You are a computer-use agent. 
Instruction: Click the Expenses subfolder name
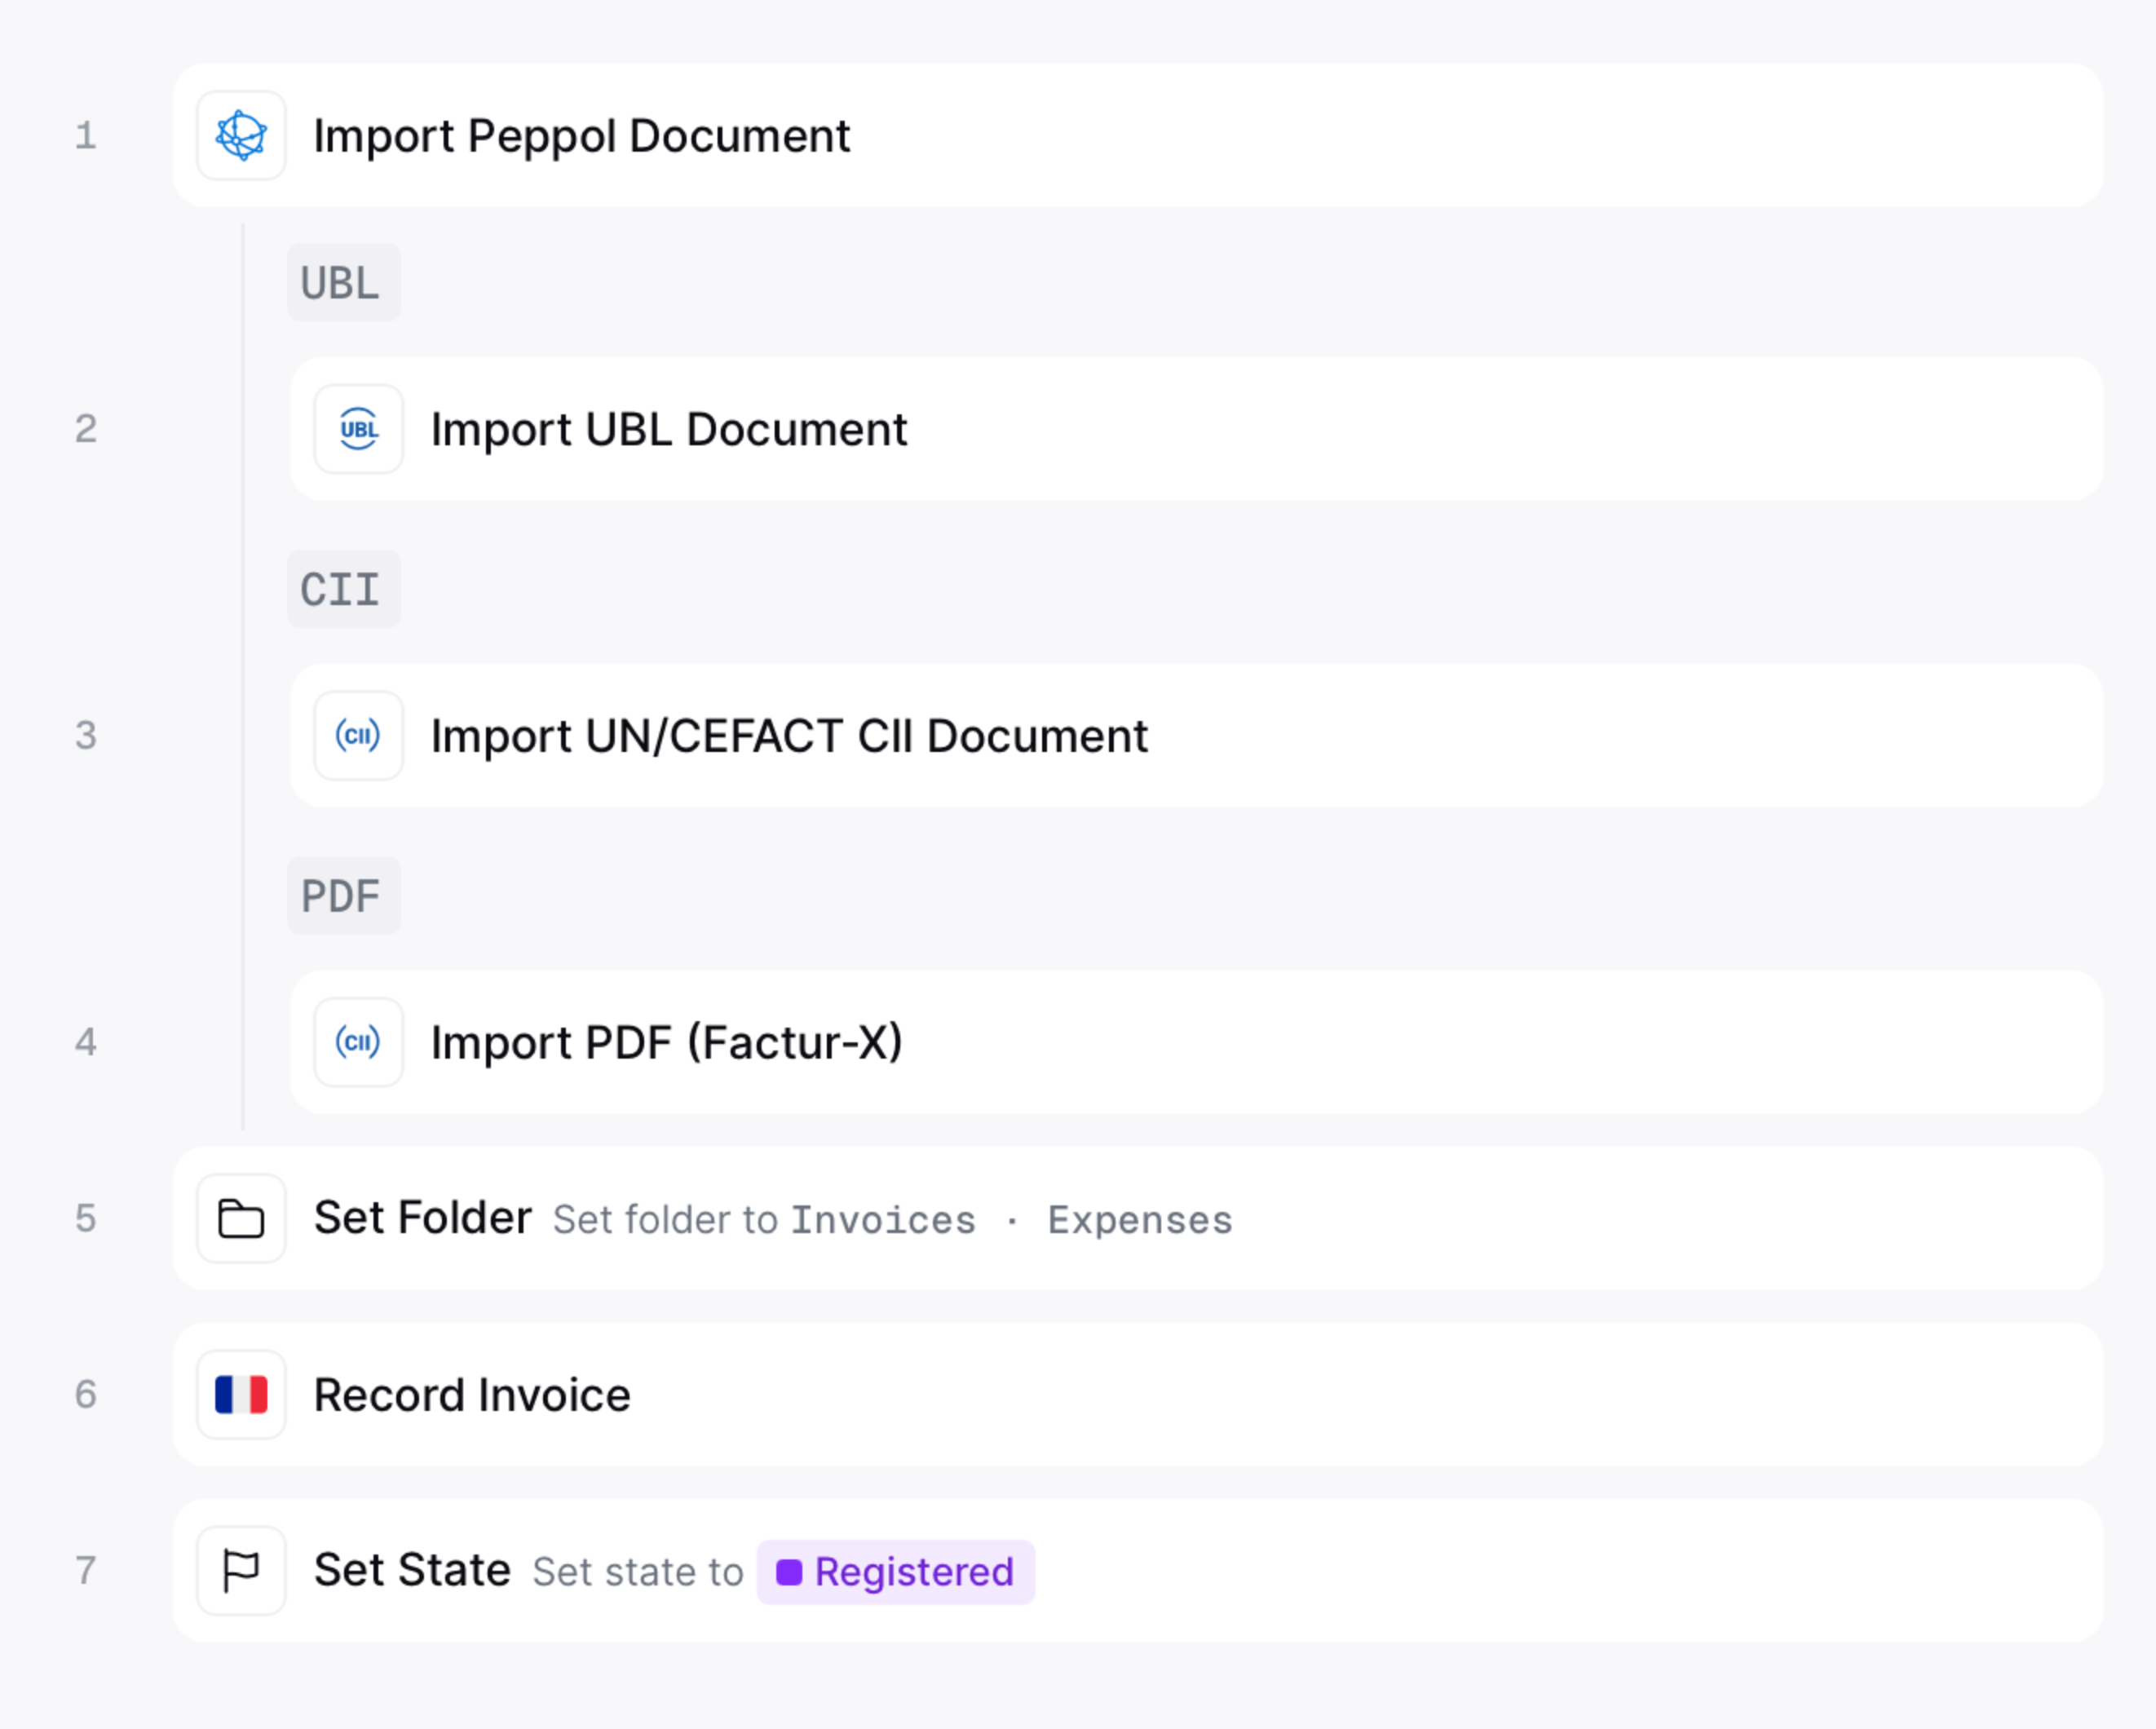pos(1139,1220)
